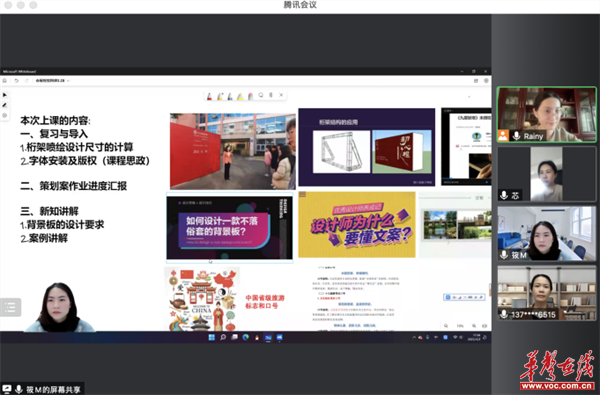Toggle microphone icon for 筱M tile
Viewport: 600px width, 395px height.
click(x=504, y=255)
